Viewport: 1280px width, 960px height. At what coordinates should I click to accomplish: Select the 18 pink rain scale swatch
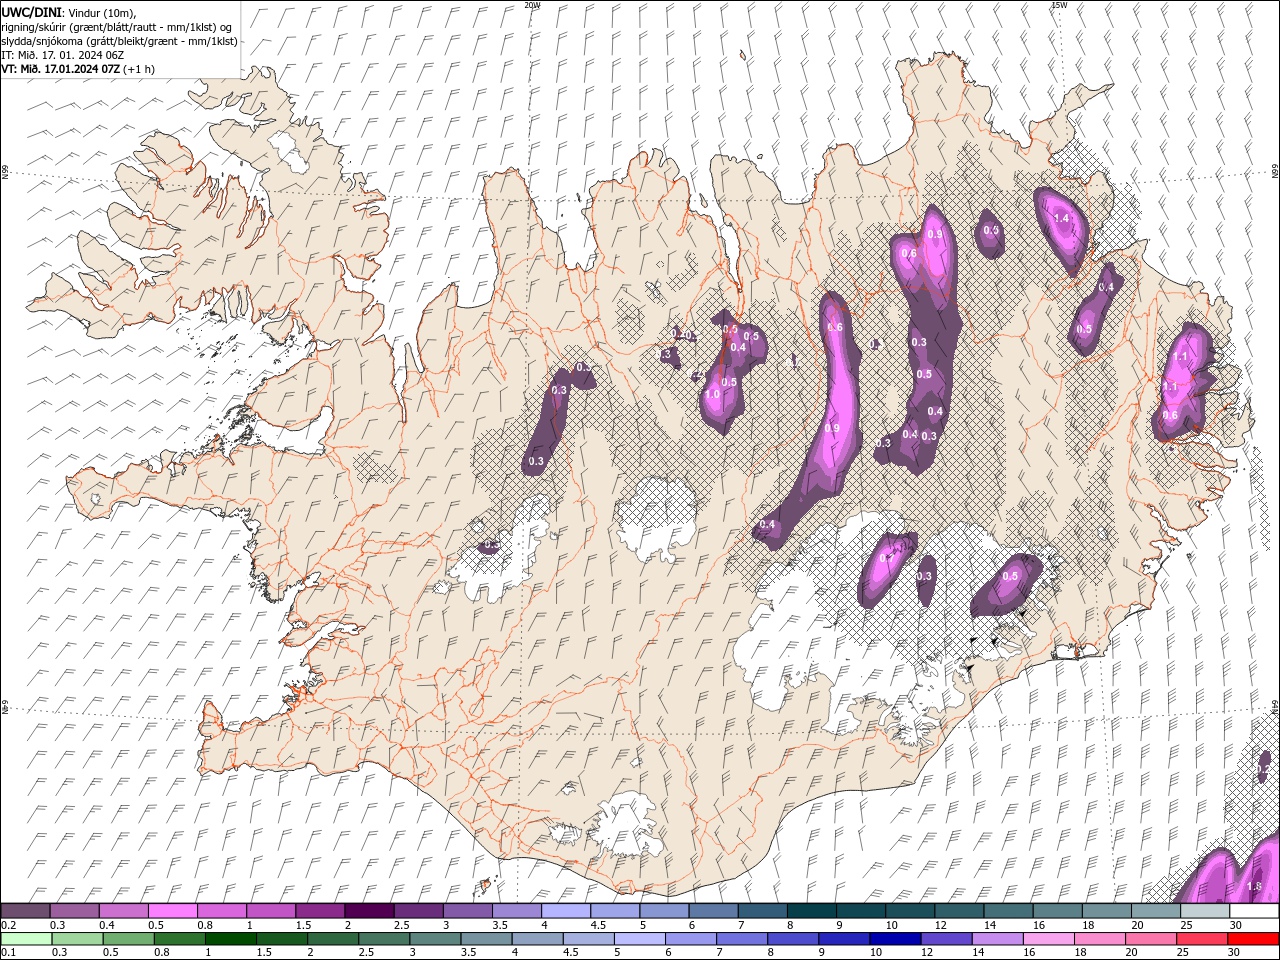(1100, 939)
